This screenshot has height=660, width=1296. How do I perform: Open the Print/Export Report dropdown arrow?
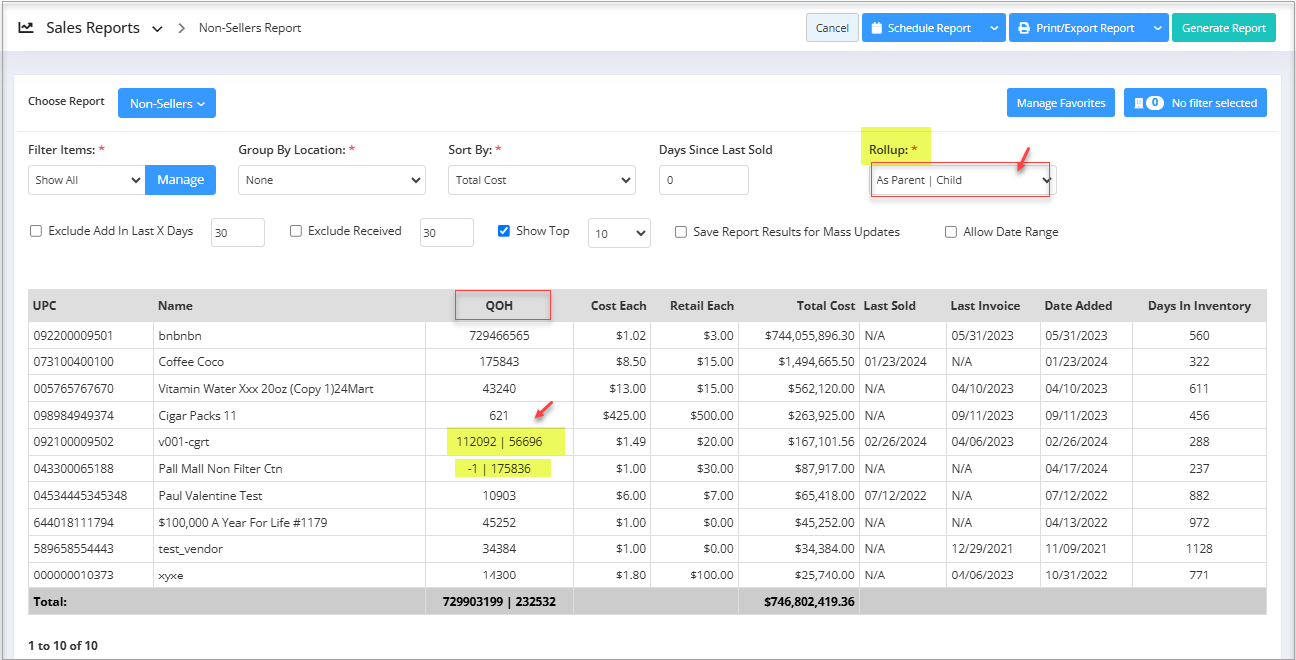click(x=1157, y=28)
